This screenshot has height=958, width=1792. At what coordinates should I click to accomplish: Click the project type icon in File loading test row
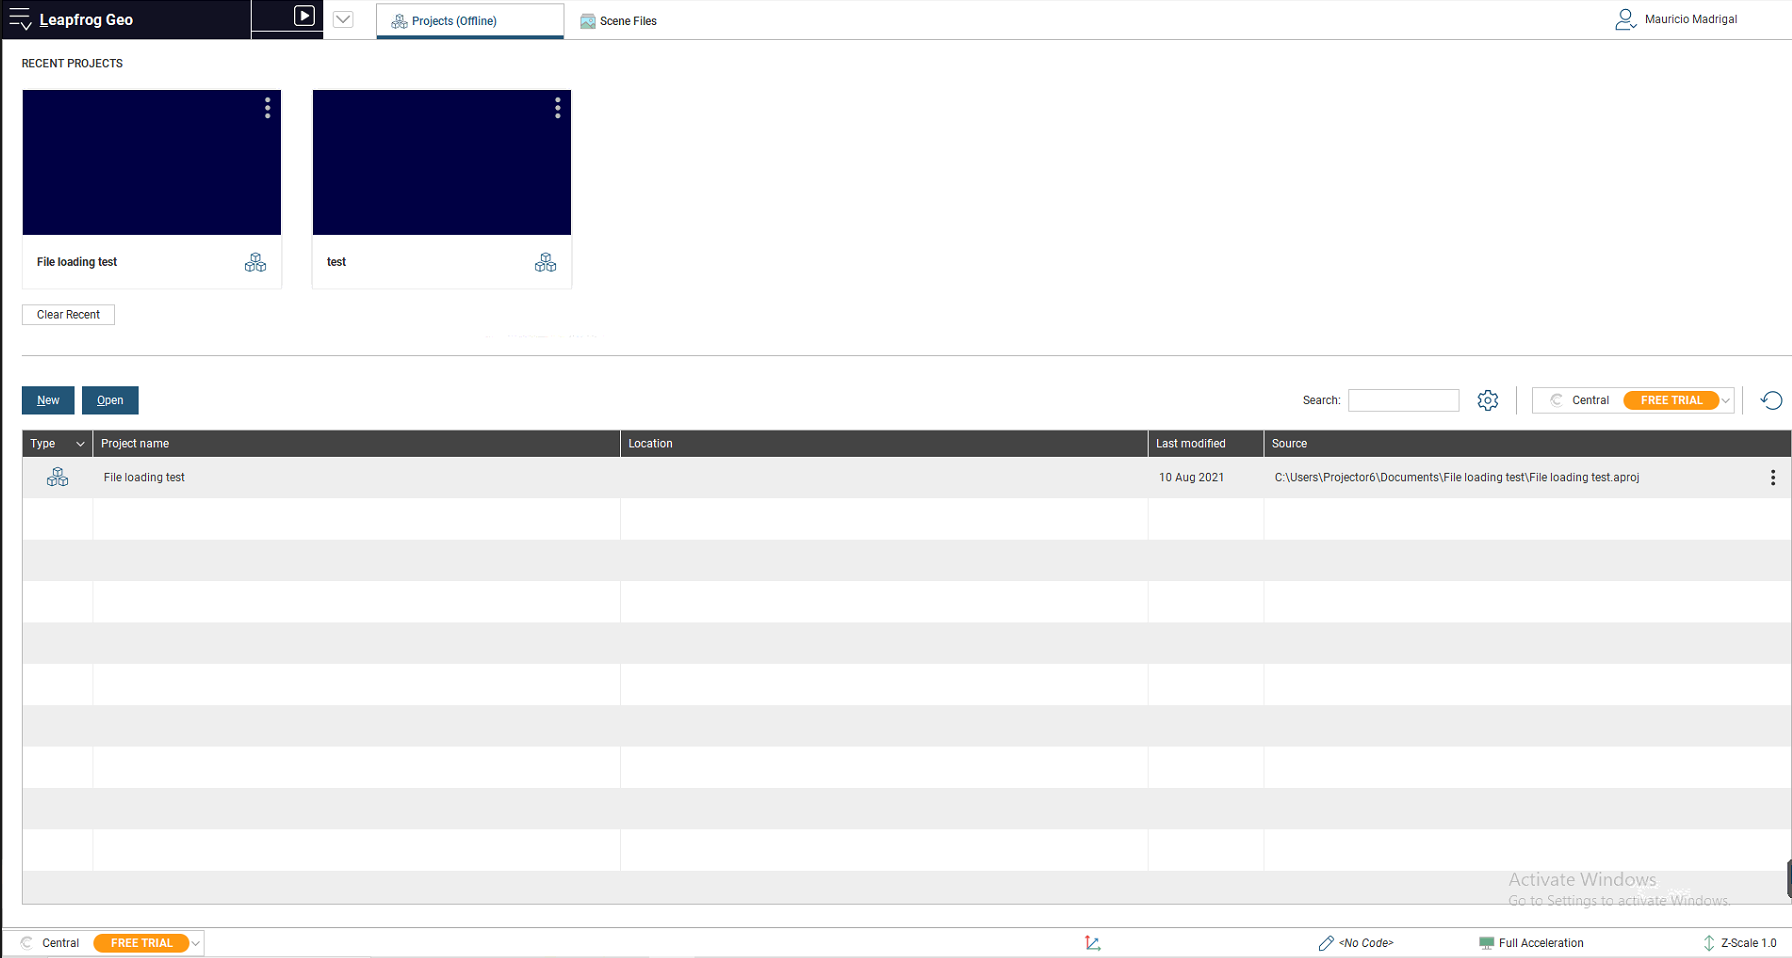click(x=58, y=478)
